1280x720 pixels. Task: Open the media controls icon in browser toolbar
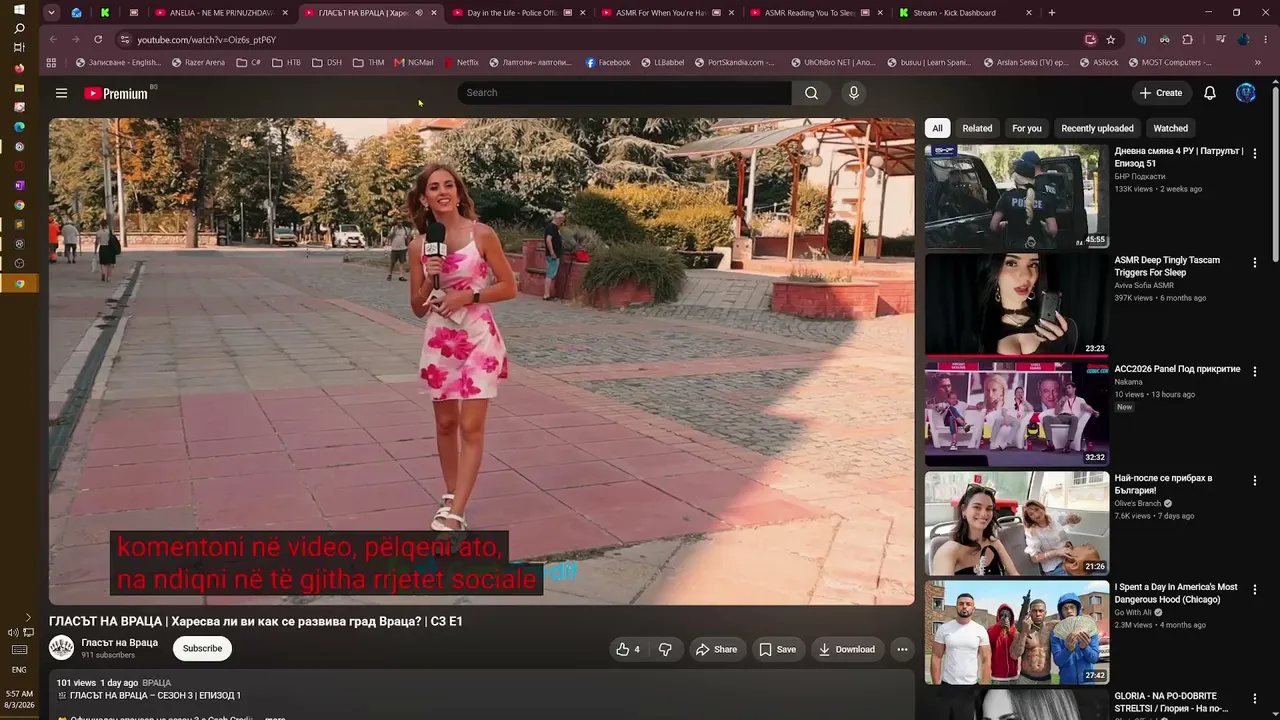pos(1221,39)
